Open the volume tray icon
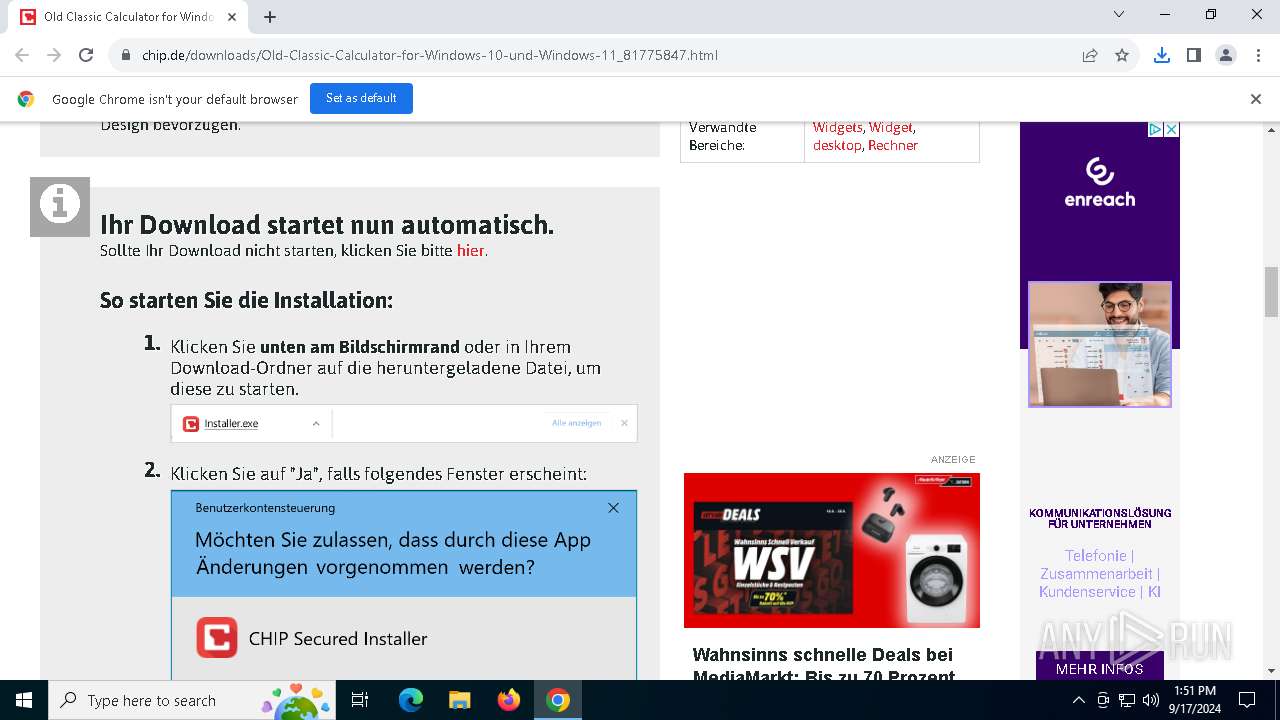1280x720 pixels. coord(1151,700)
